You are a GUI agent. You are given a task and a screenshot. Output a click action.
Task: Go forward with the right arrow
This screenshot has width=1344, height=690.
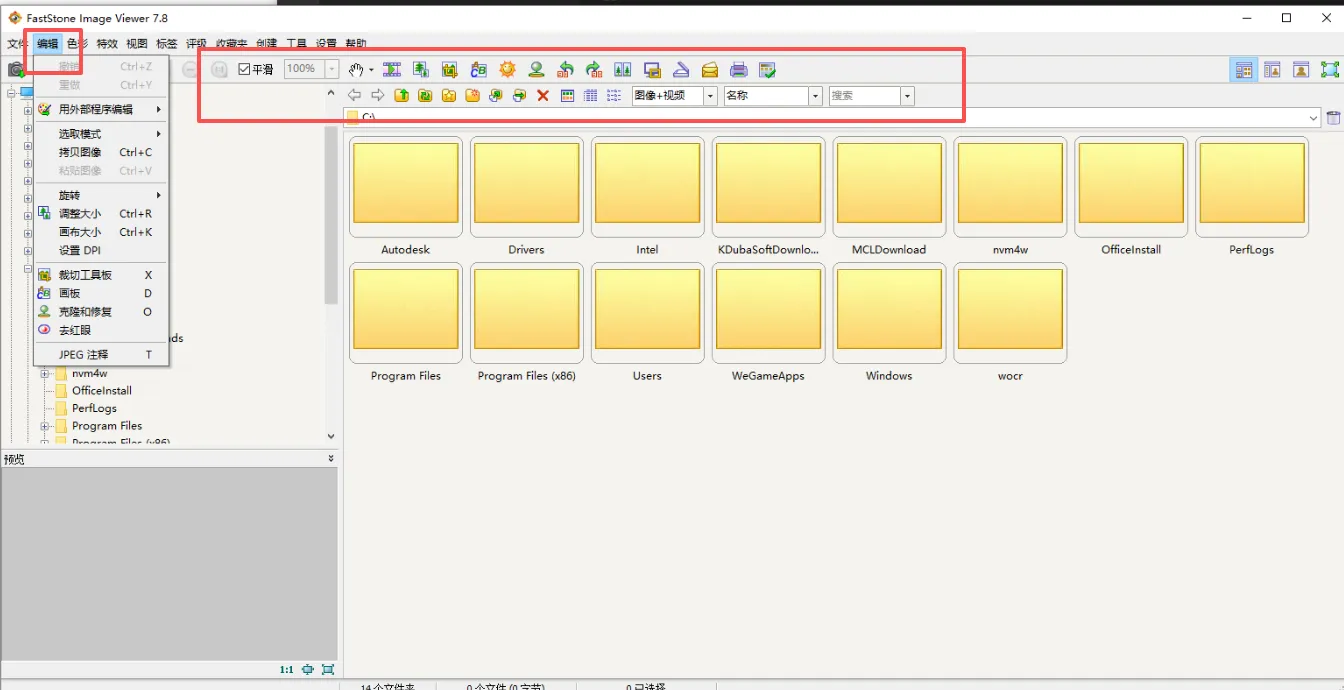(378, 95)
